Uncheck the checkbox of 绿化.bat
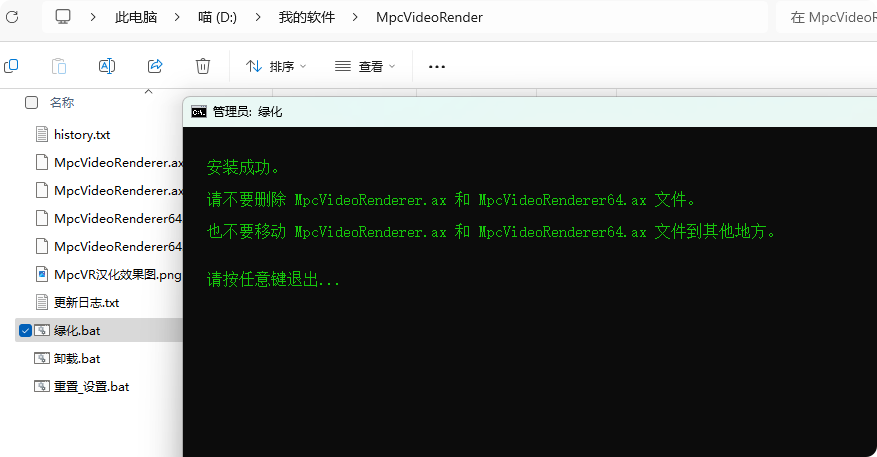The width and height of the screenshot is (877, 457). pyautogui.click(x=25, y=331)
